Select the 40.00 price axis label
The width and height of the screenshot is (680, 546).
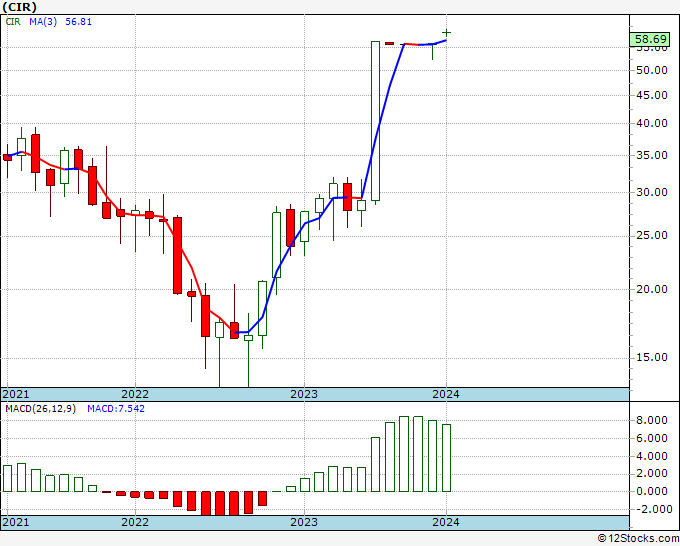[x=651, y=123]
